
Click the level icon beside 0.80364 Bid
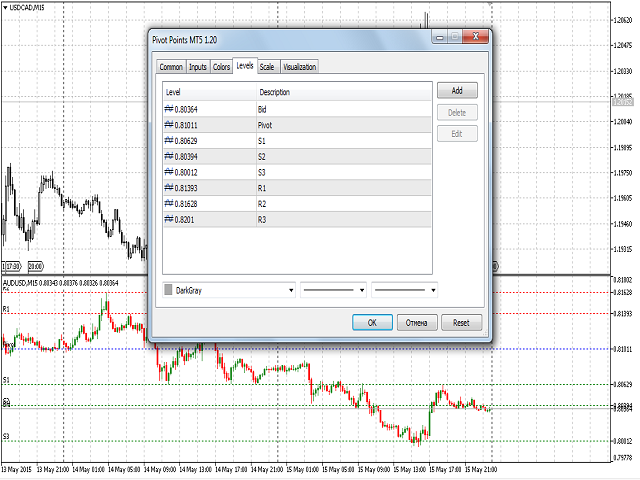169,110
